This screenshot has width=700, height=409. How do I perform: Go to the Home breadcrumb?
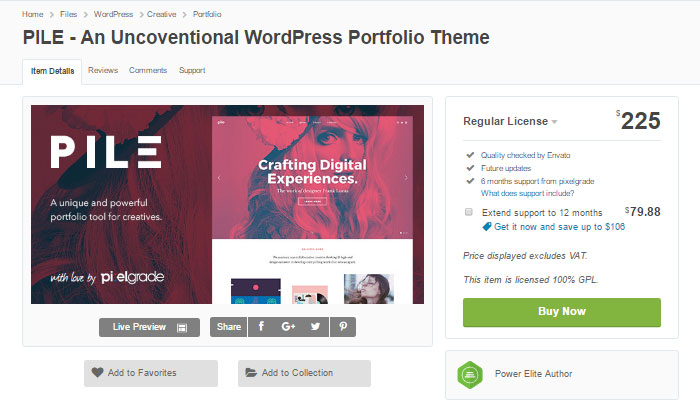point(33,14)
